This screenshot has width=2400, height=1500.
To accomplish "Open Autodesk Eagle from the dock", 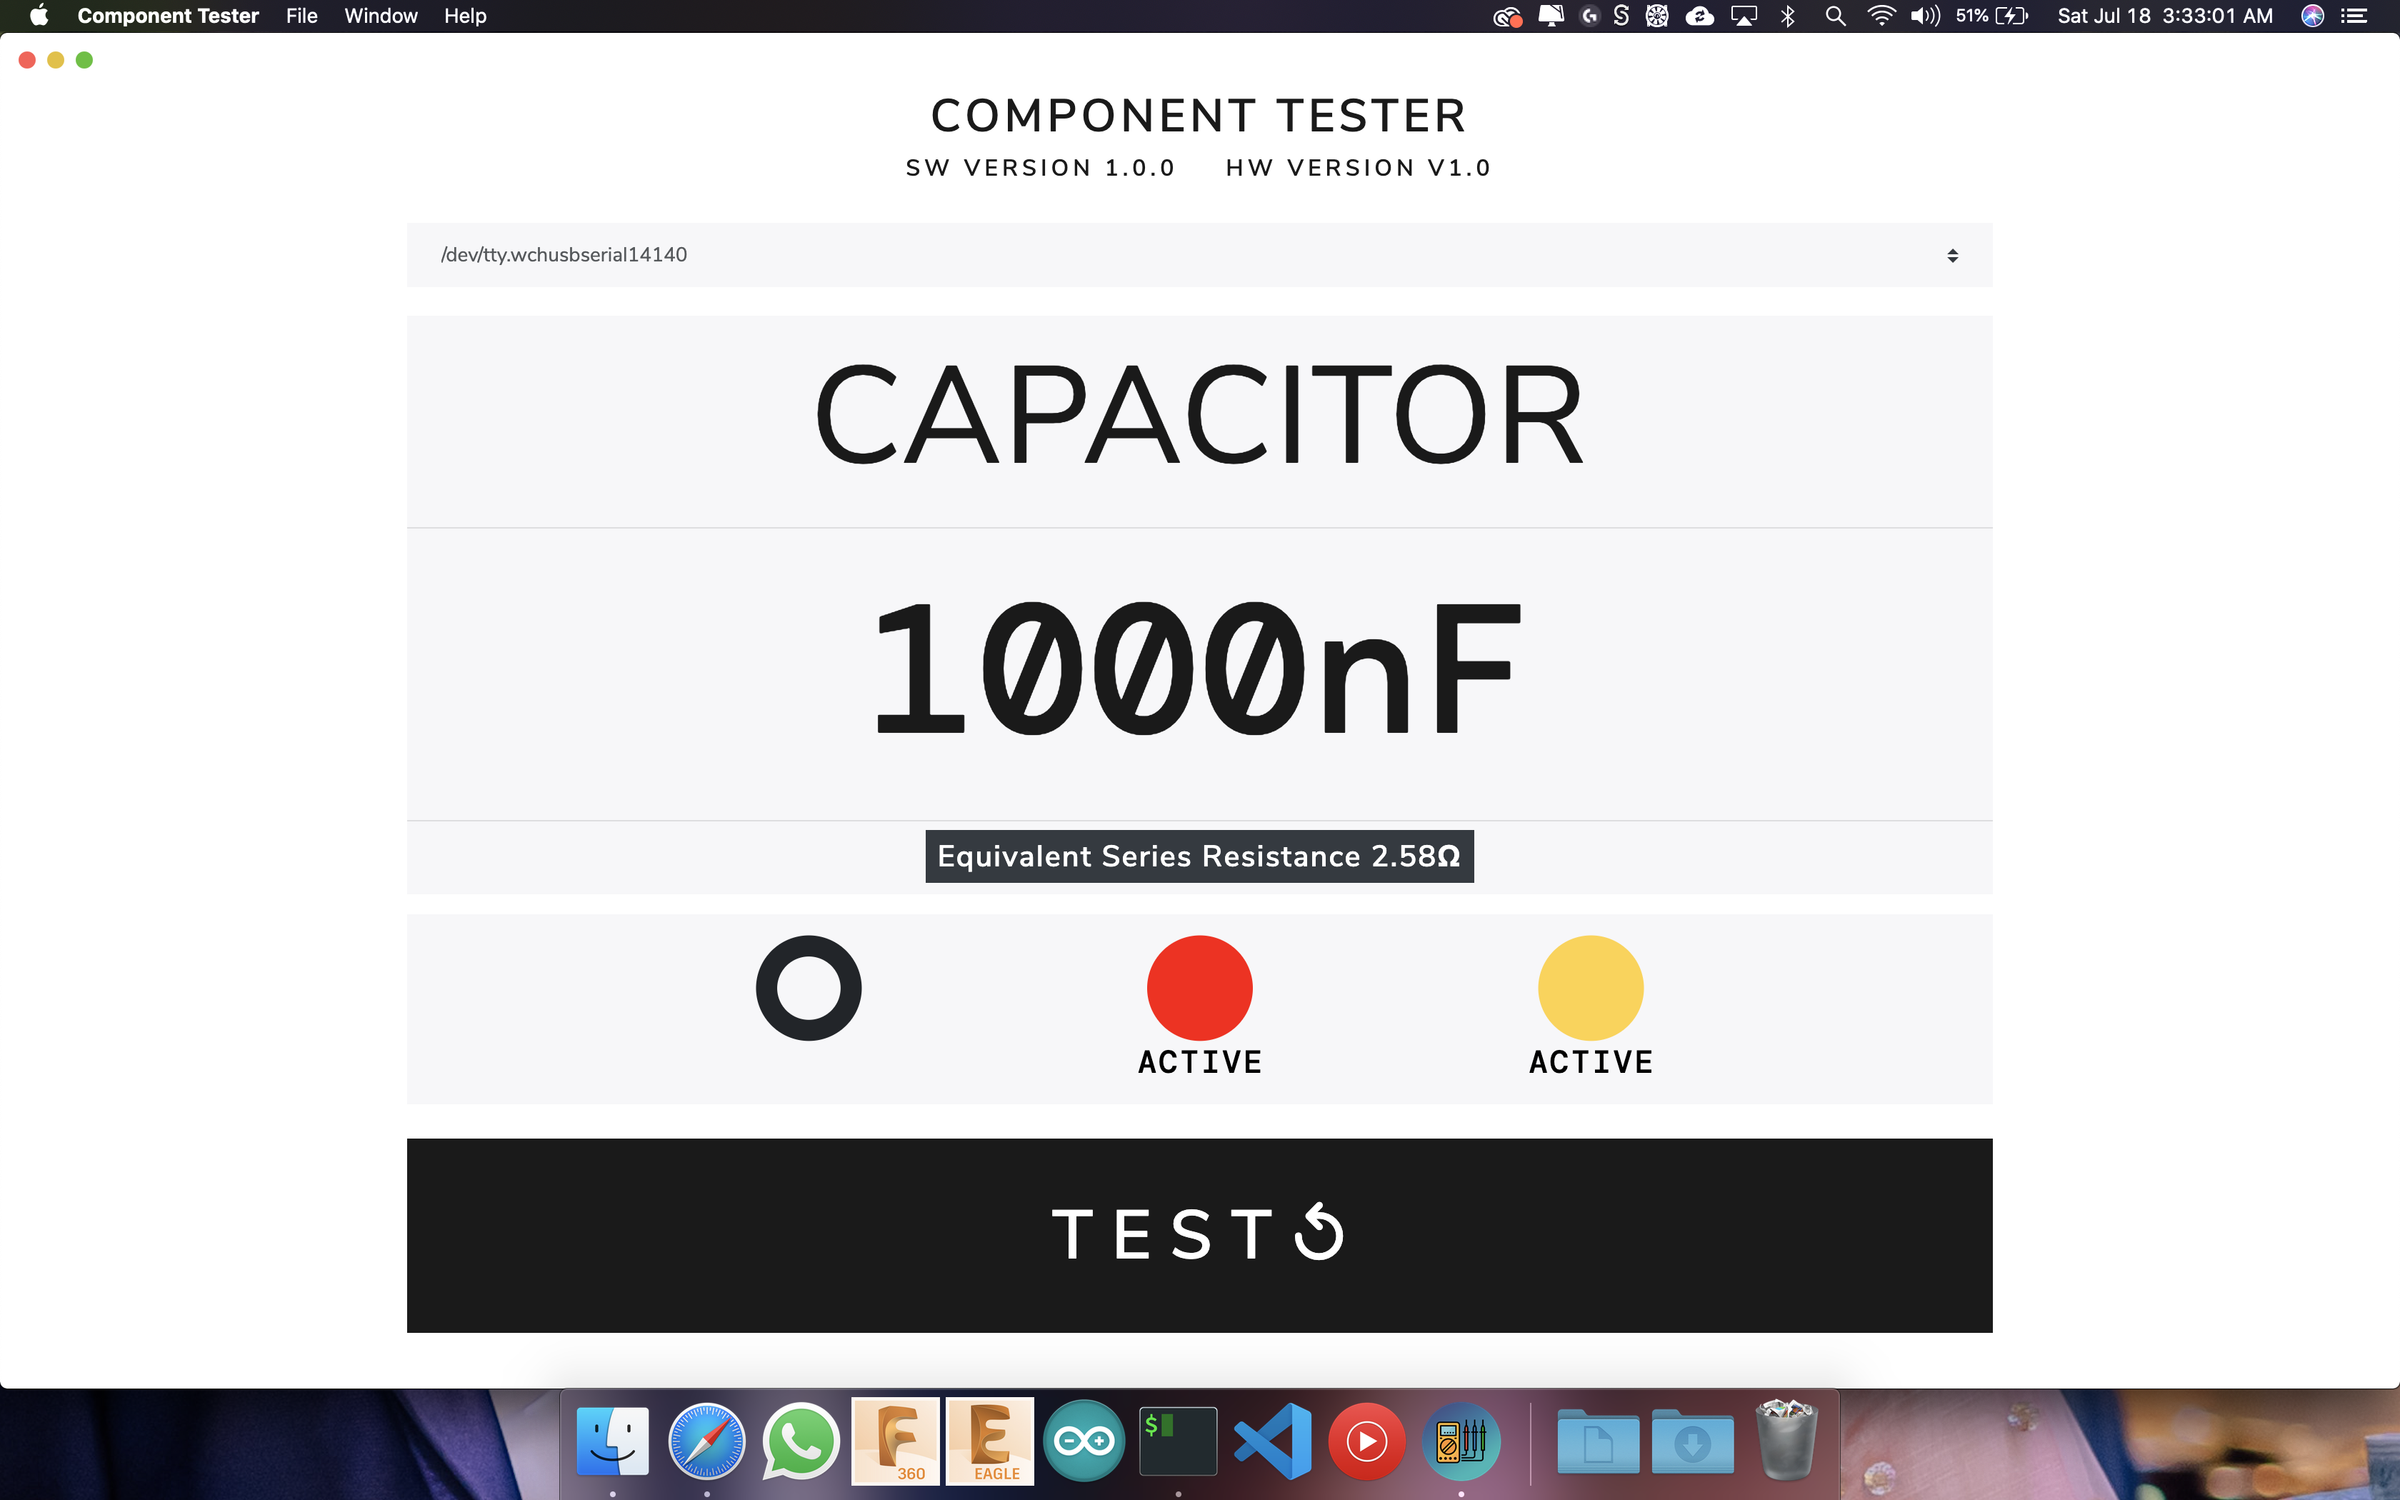I will pyautogui.click(x=988, y=1440).
